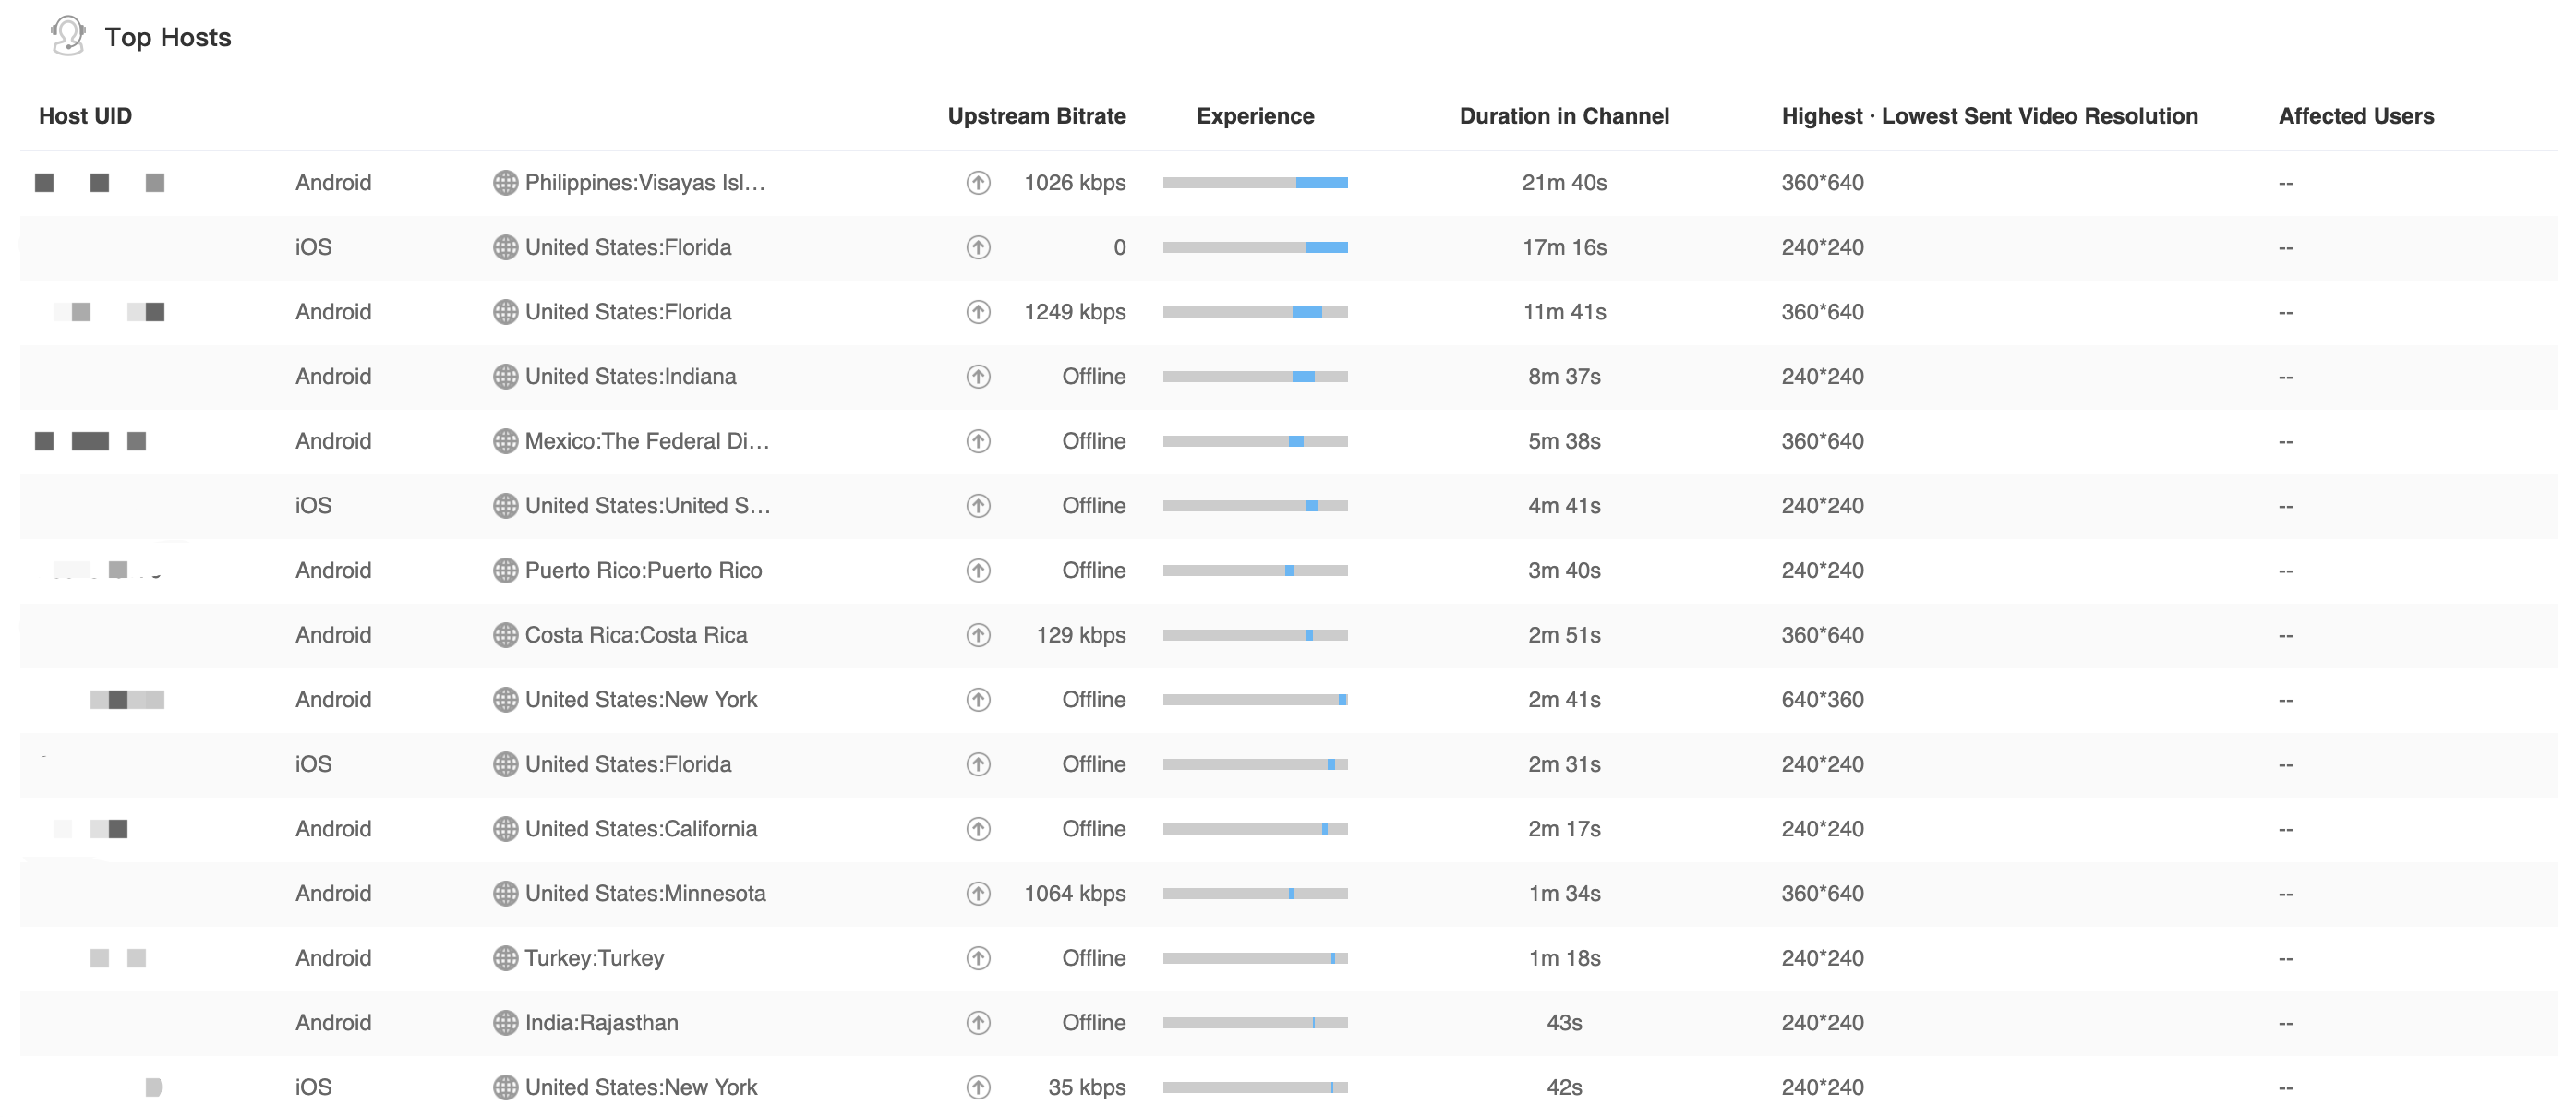
Task: Click the Top Hosts headset icon
Action: pos(68,36)
